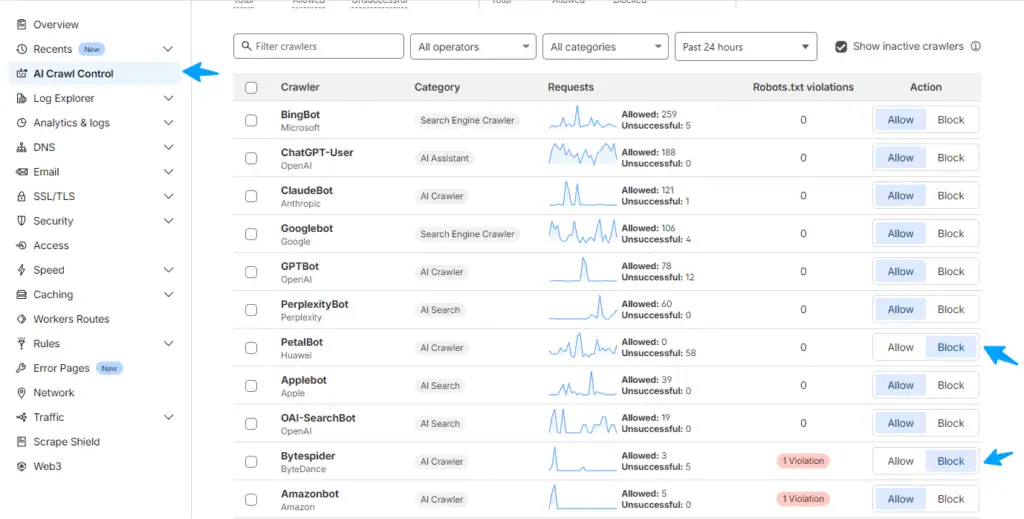The width and height of the screenshot is (1024, 519).
Task: Expand the Rules menu chevron
Action: (x=168, y=344)
